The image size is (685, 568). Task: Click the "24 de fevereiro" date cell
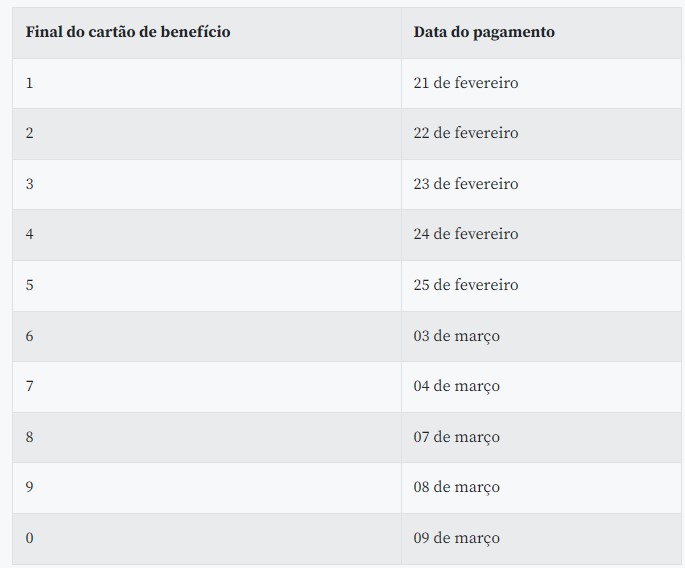pos(466,234)
